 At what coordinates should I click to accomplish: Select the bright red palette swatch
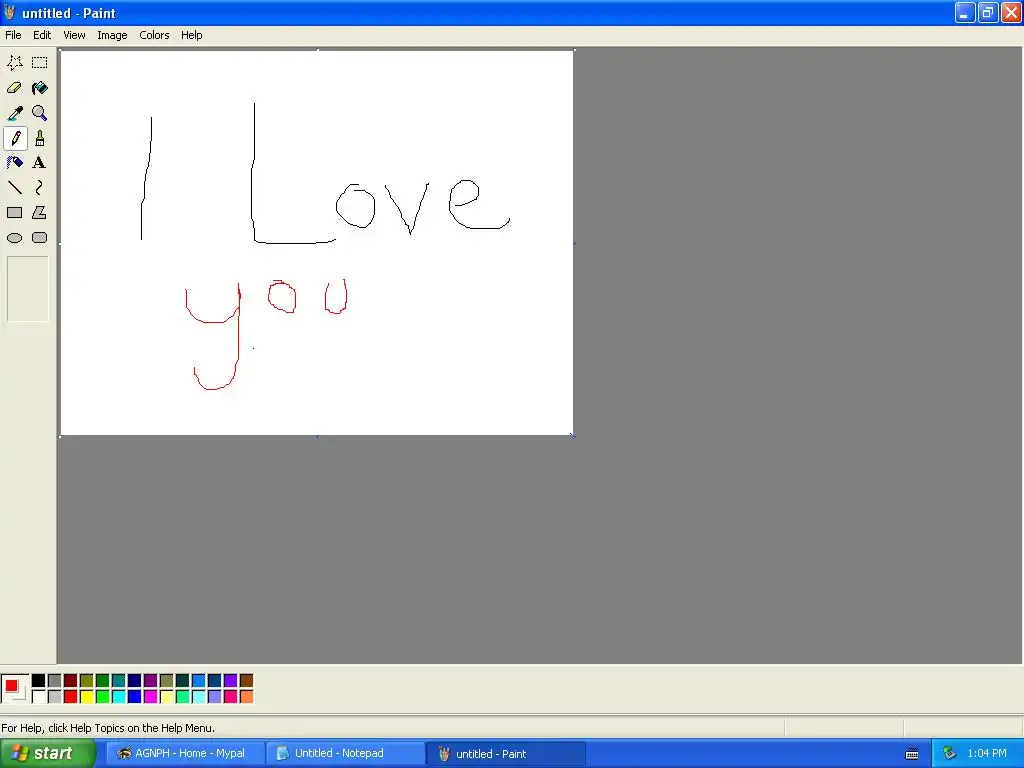click(71, 697)
